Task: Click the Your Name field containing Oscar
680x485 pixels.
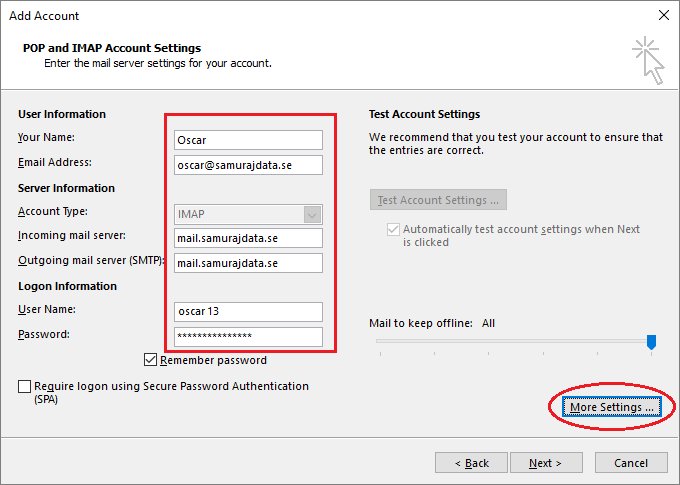Action: 248,140
